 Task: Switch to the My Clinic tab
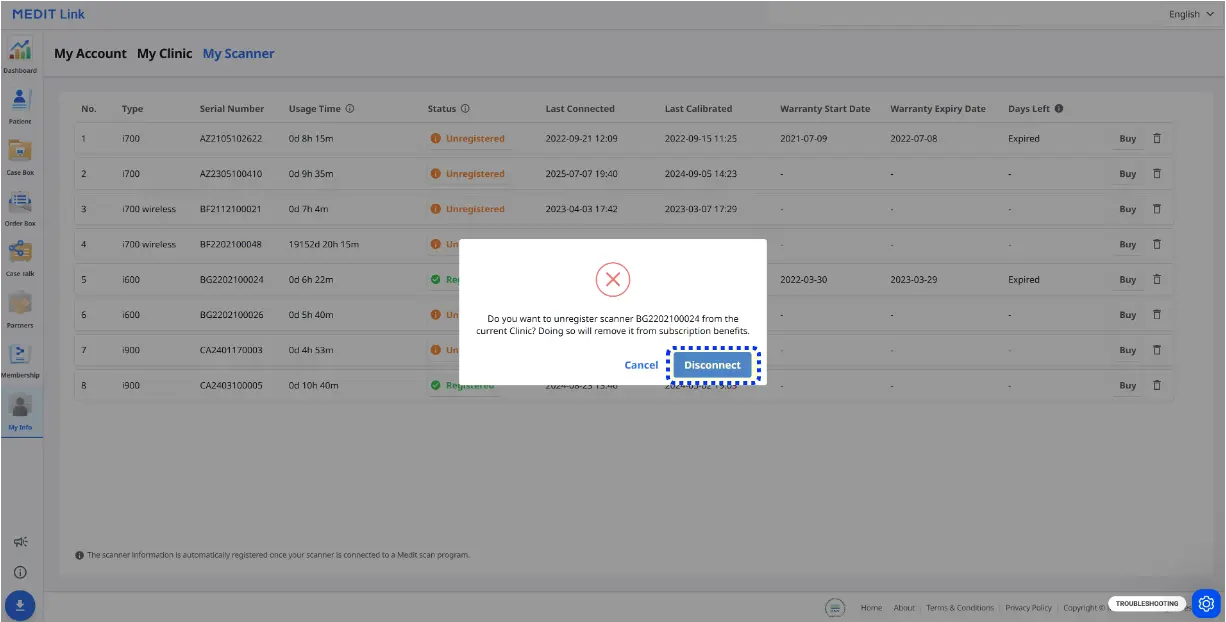click(x=164, y=54)
